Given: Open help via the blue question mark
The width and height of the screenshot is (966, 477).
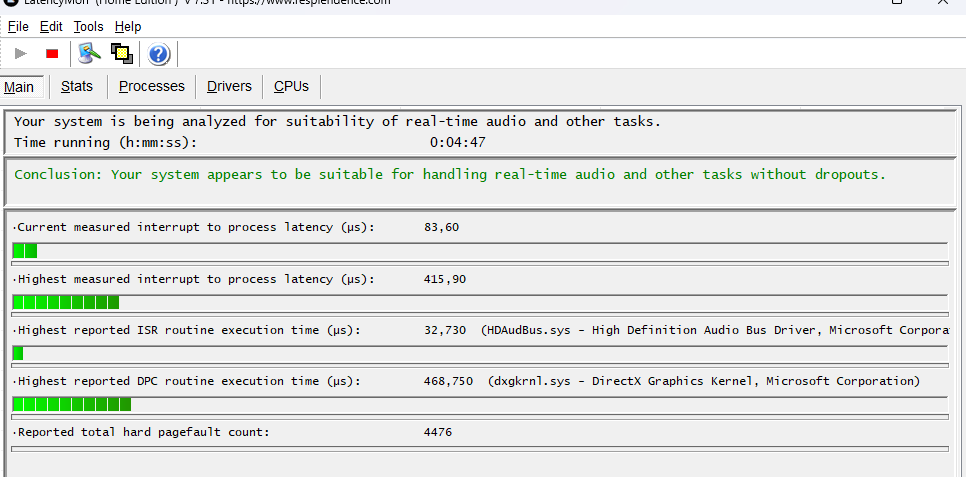Looking at the screenshot, I should click(158, 54).
